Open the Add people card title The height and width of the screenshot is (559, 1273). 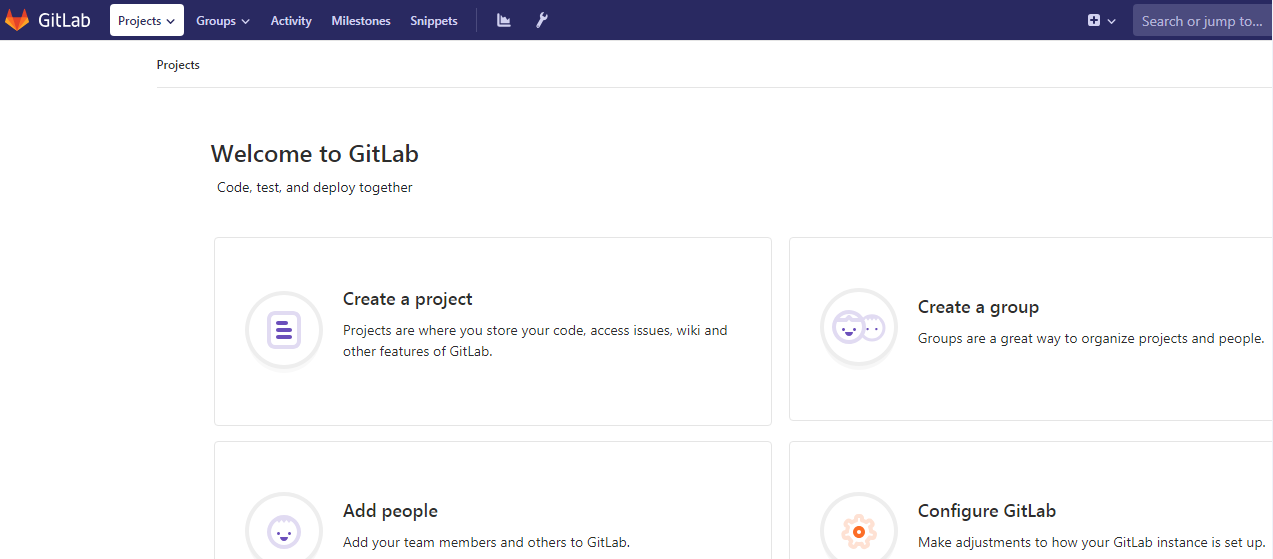click(x=390, y=511)
